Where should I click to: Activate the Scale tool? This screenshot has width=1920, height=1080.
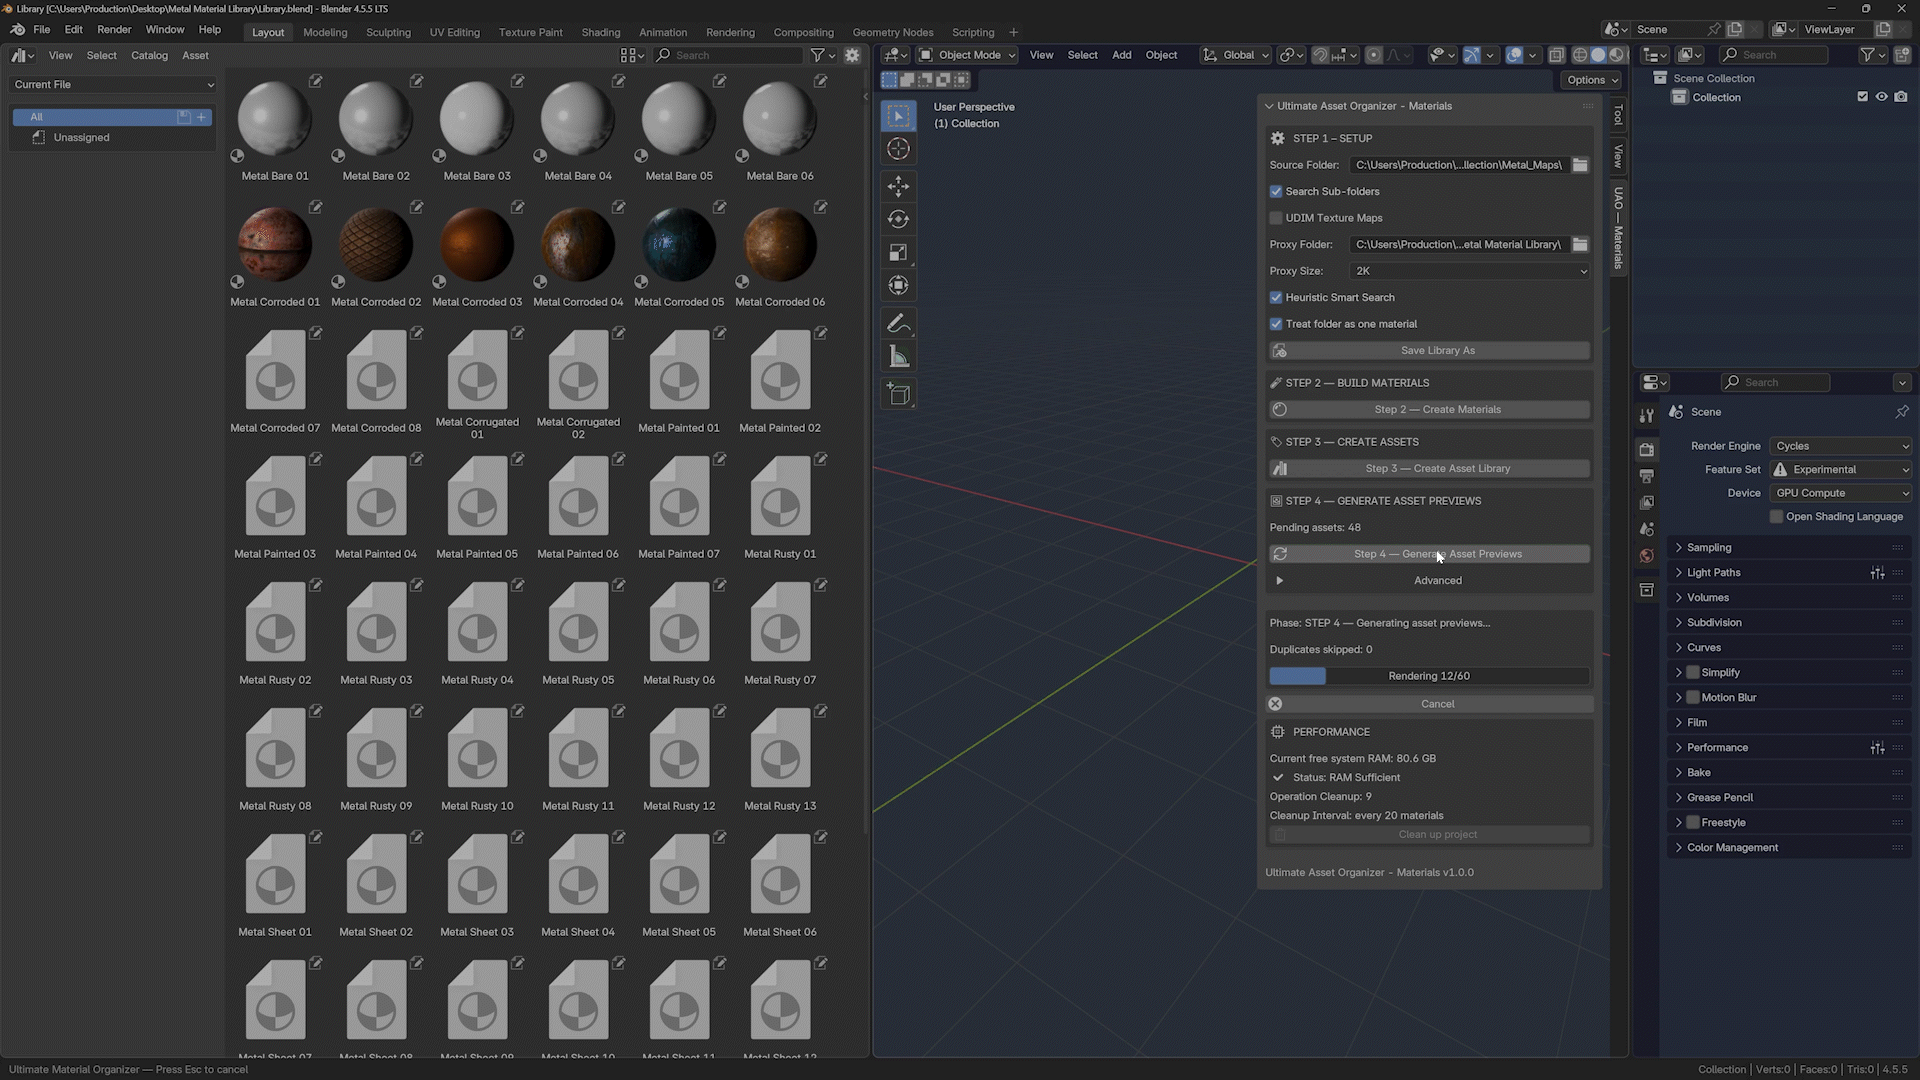tap(898, 253)
